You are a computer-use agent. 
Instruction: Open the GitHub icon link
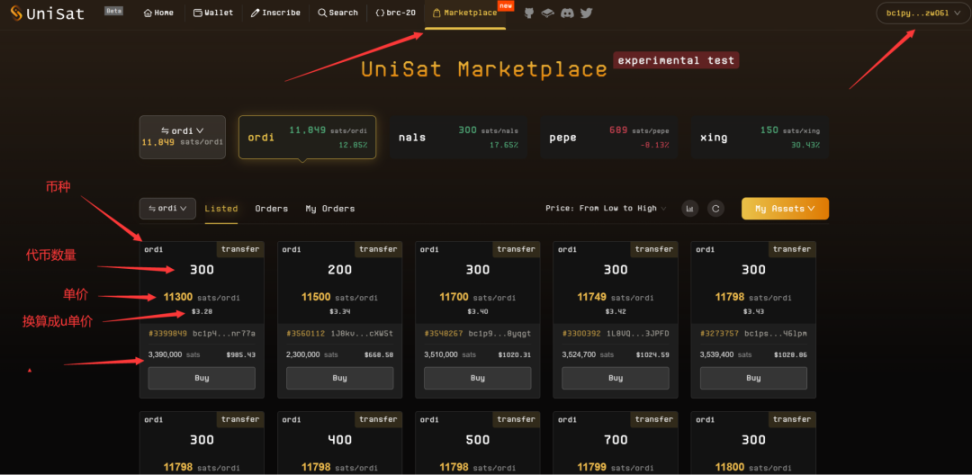click(529, 13)
